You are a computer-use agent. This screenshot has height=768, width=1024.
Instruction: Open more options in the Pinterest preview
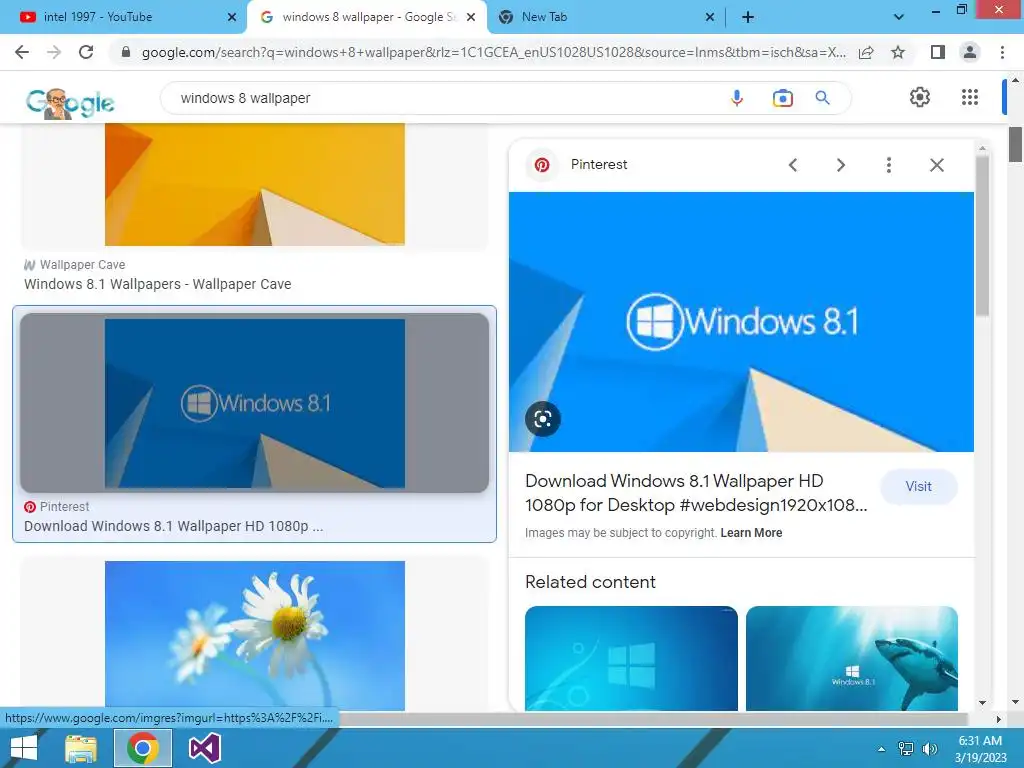point(888,165)
